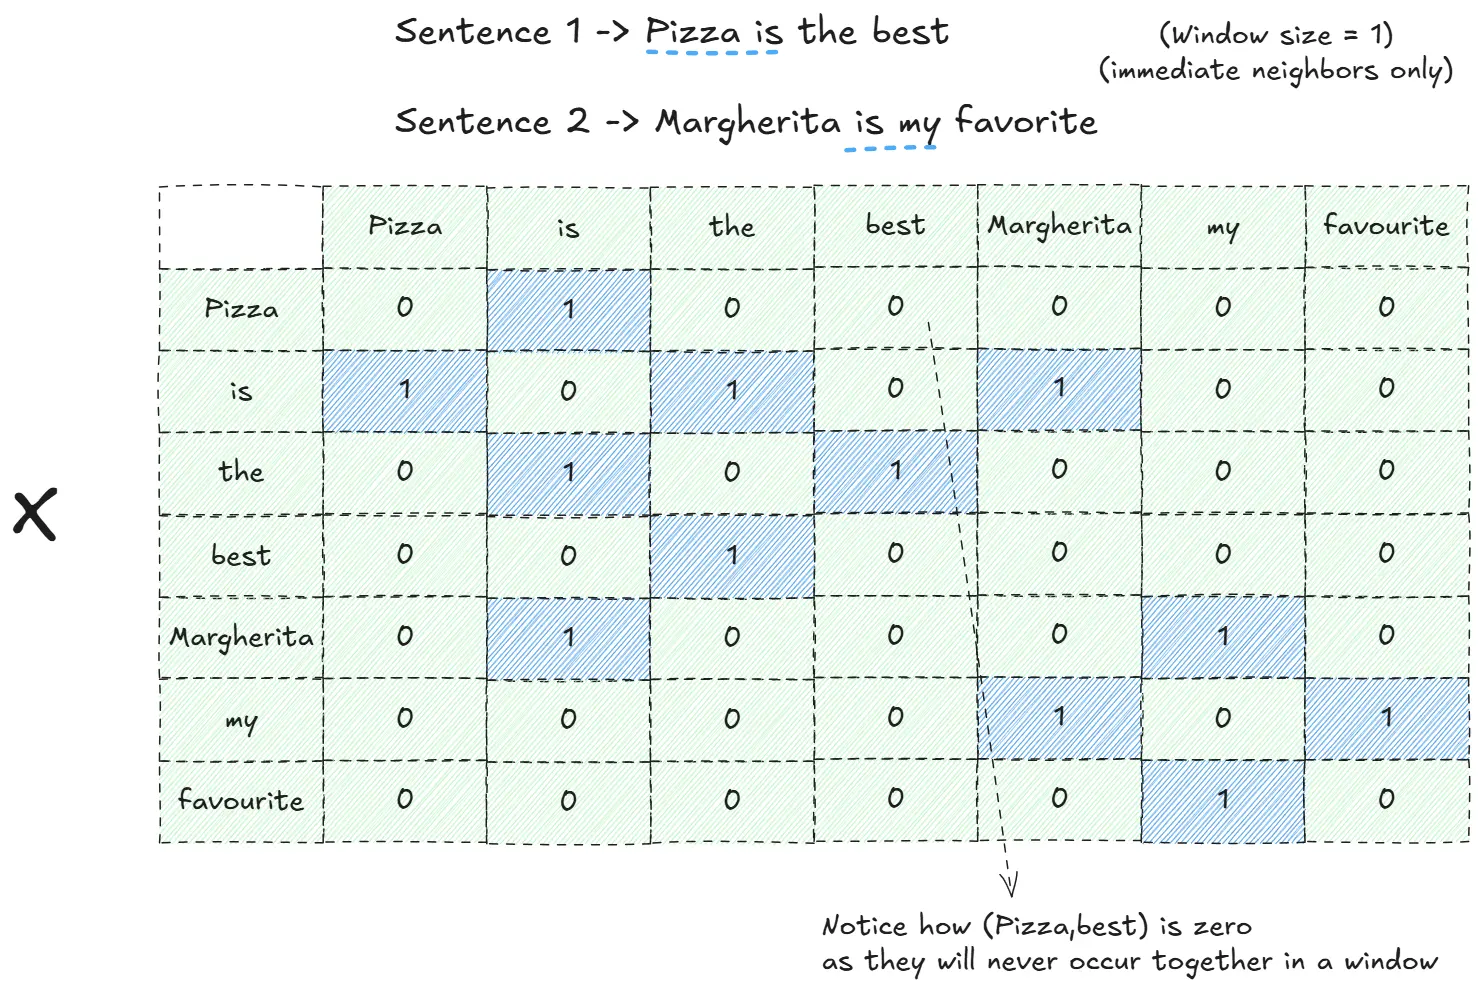Click the blue cell at the row, best column
This screenshot has width=1478, height=988.
(x=896, y=473)
